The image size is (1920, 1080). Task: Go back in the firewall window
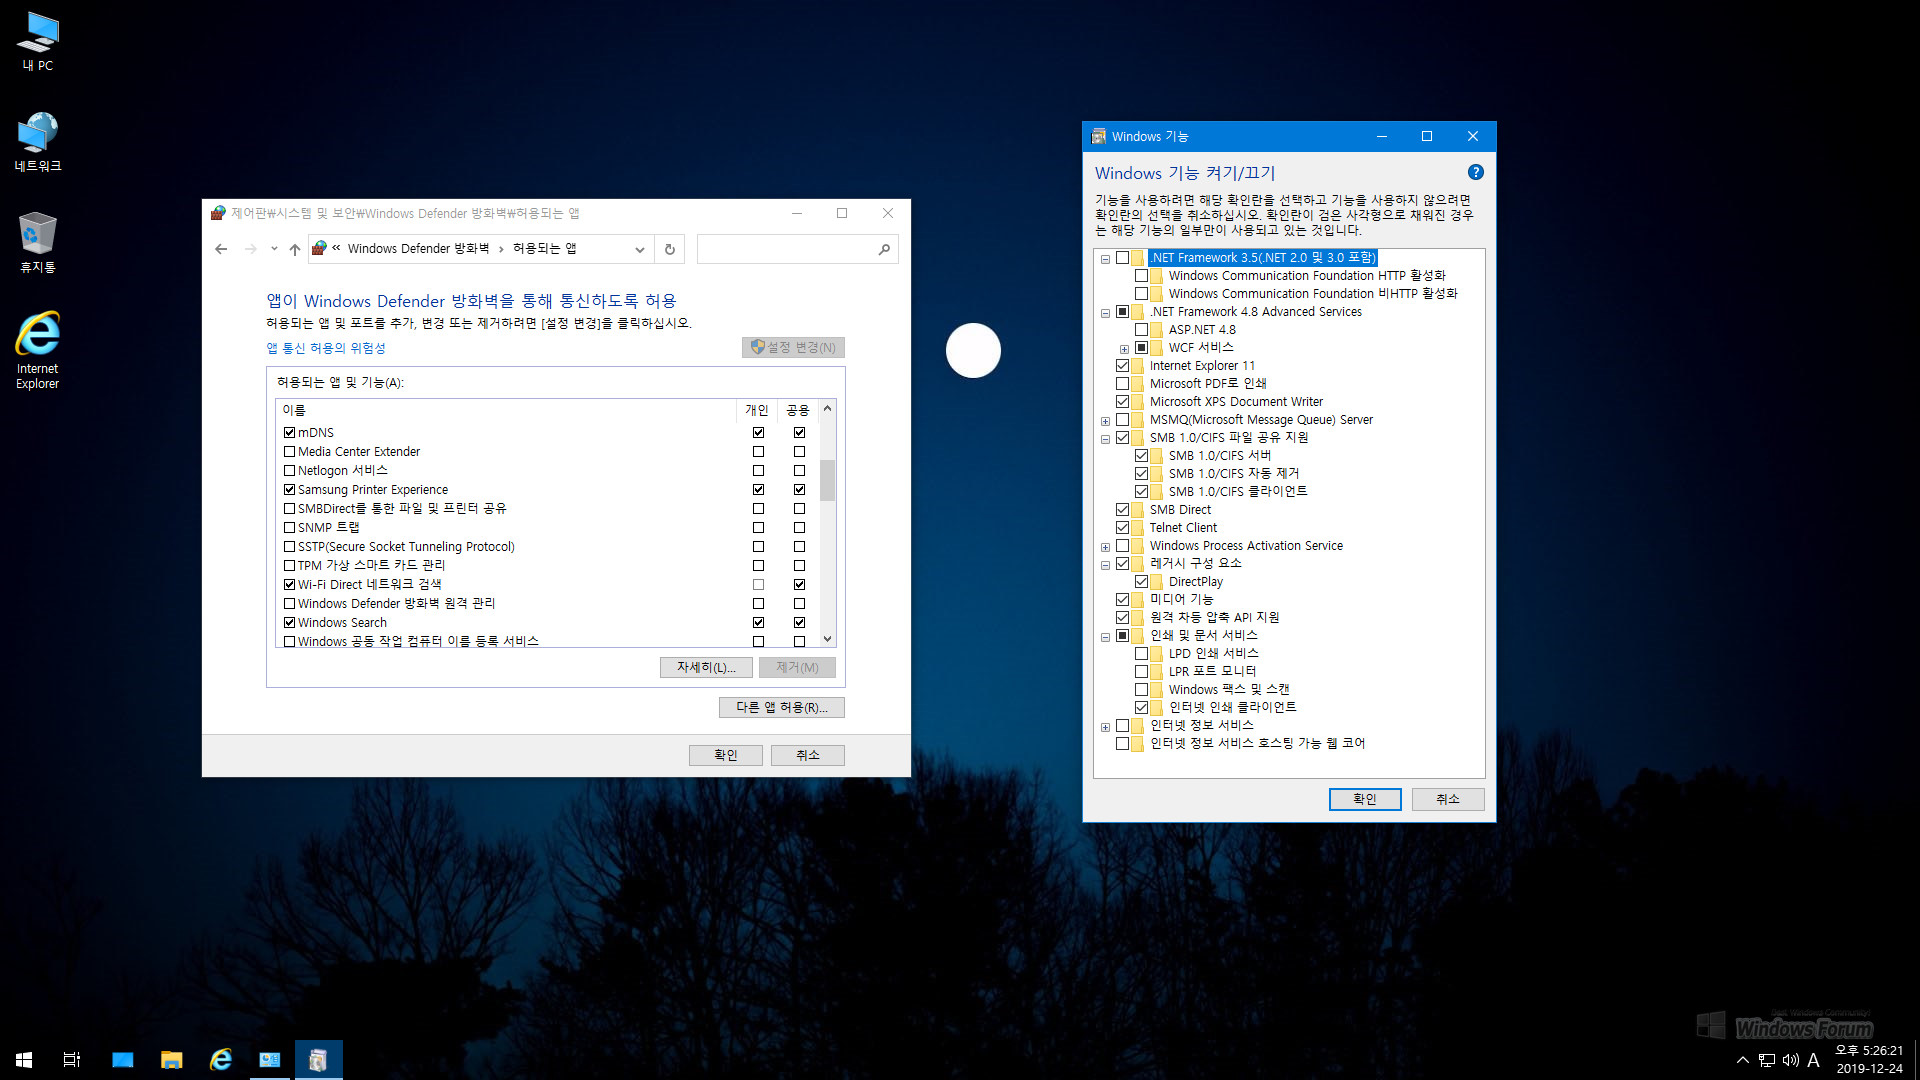tap(221, 249)
